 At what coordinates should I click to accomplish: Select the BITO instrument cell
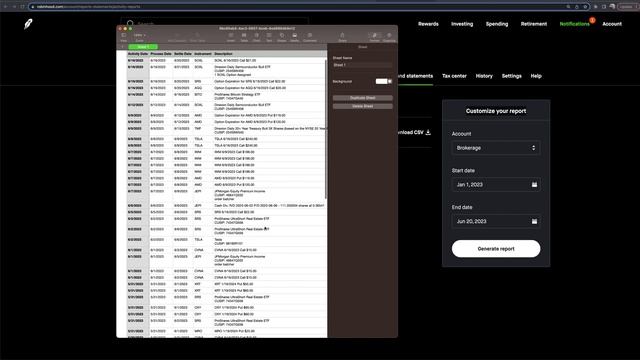coord(203,96)
